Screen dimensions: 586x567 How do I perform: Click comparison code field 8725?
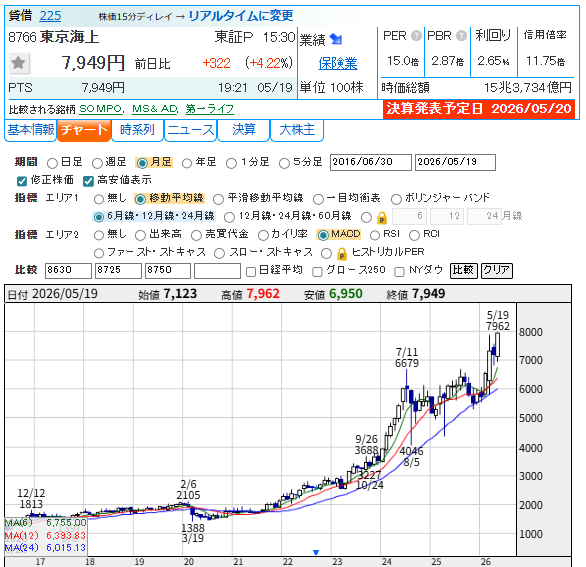point(118,271)
